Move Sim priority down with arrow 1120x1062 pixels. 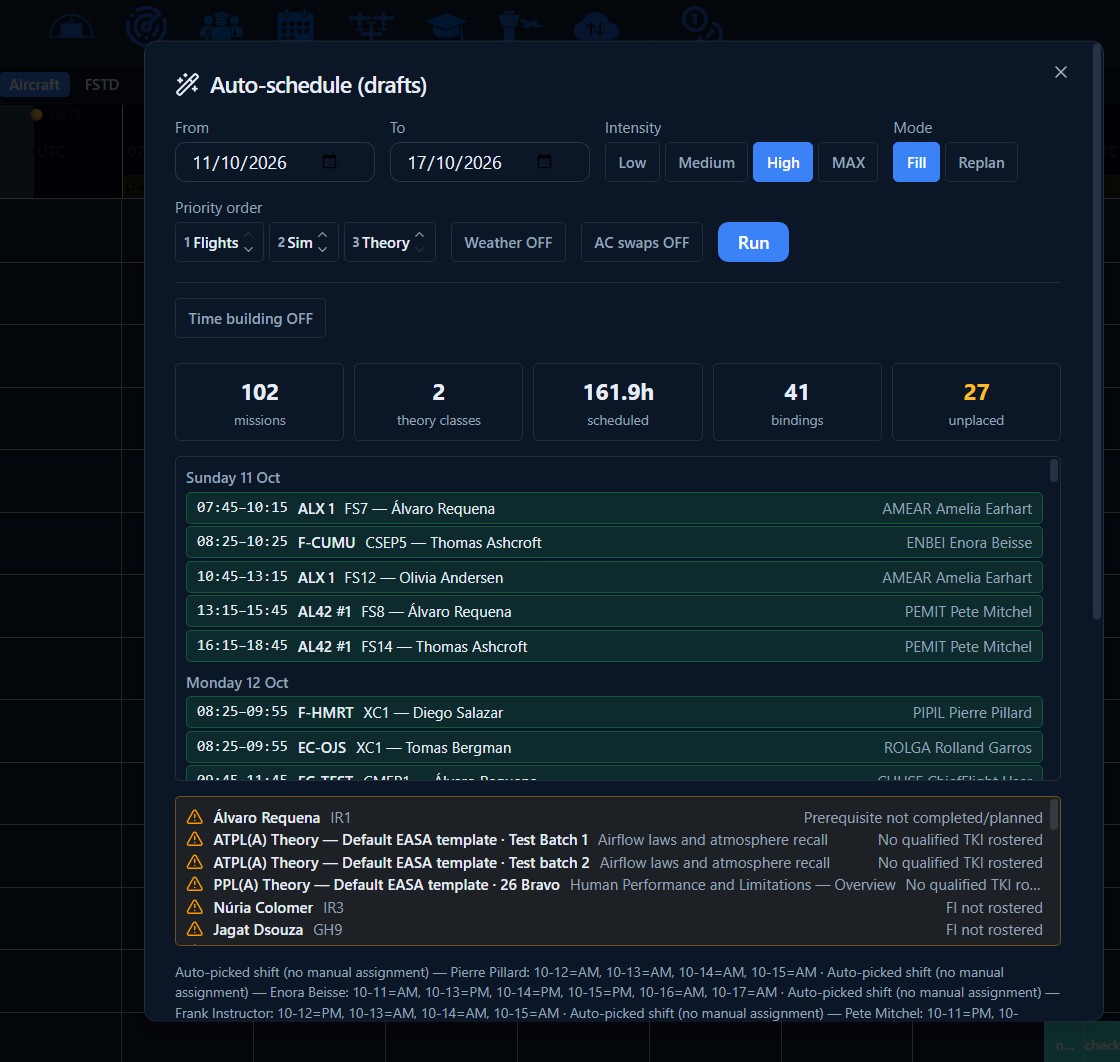(323, 249)
